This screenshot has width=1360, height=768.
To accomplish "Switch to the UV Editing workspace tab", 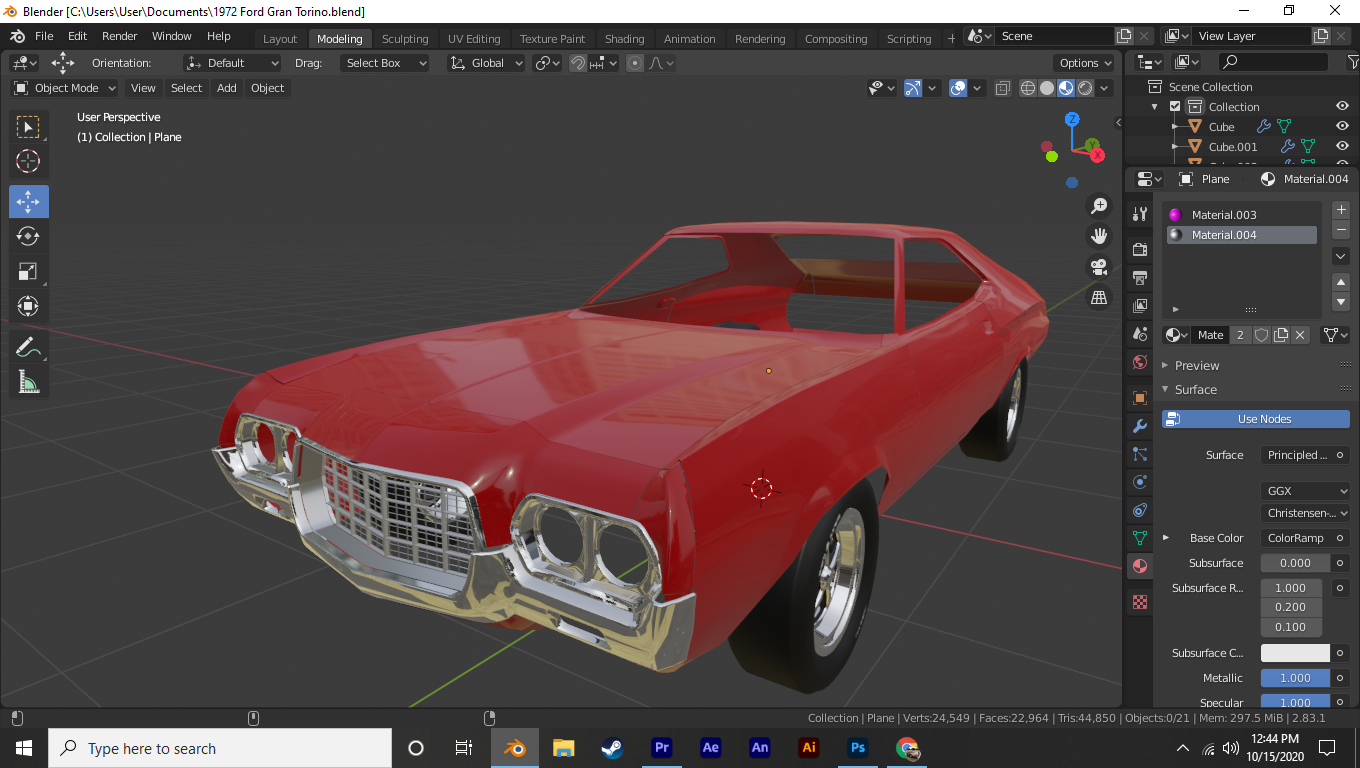I will (474, 39).
